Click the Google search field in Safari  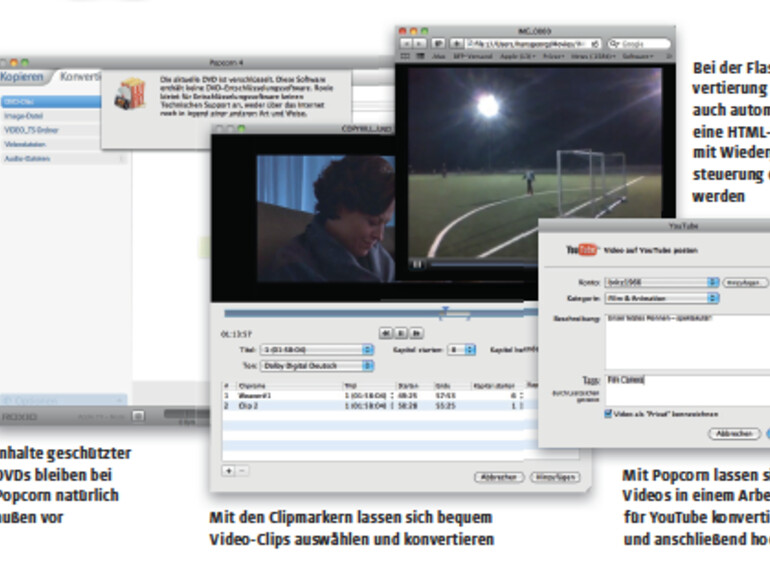pyautogui.click(x=639, y=44)
